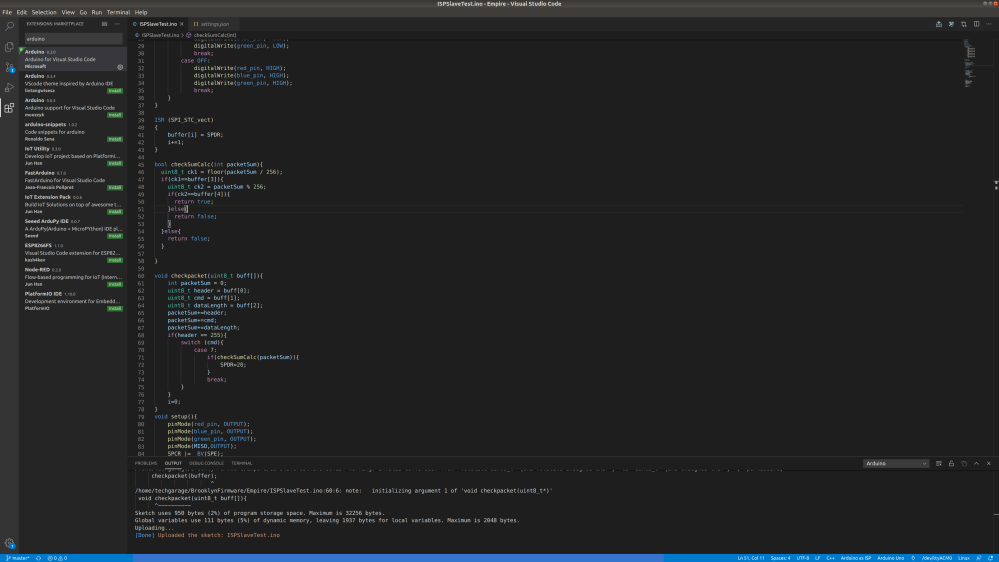Click errors and warnings count in status bar
Image resolution: width=999 pixels, height=562 pixels.
pos(57,558)
